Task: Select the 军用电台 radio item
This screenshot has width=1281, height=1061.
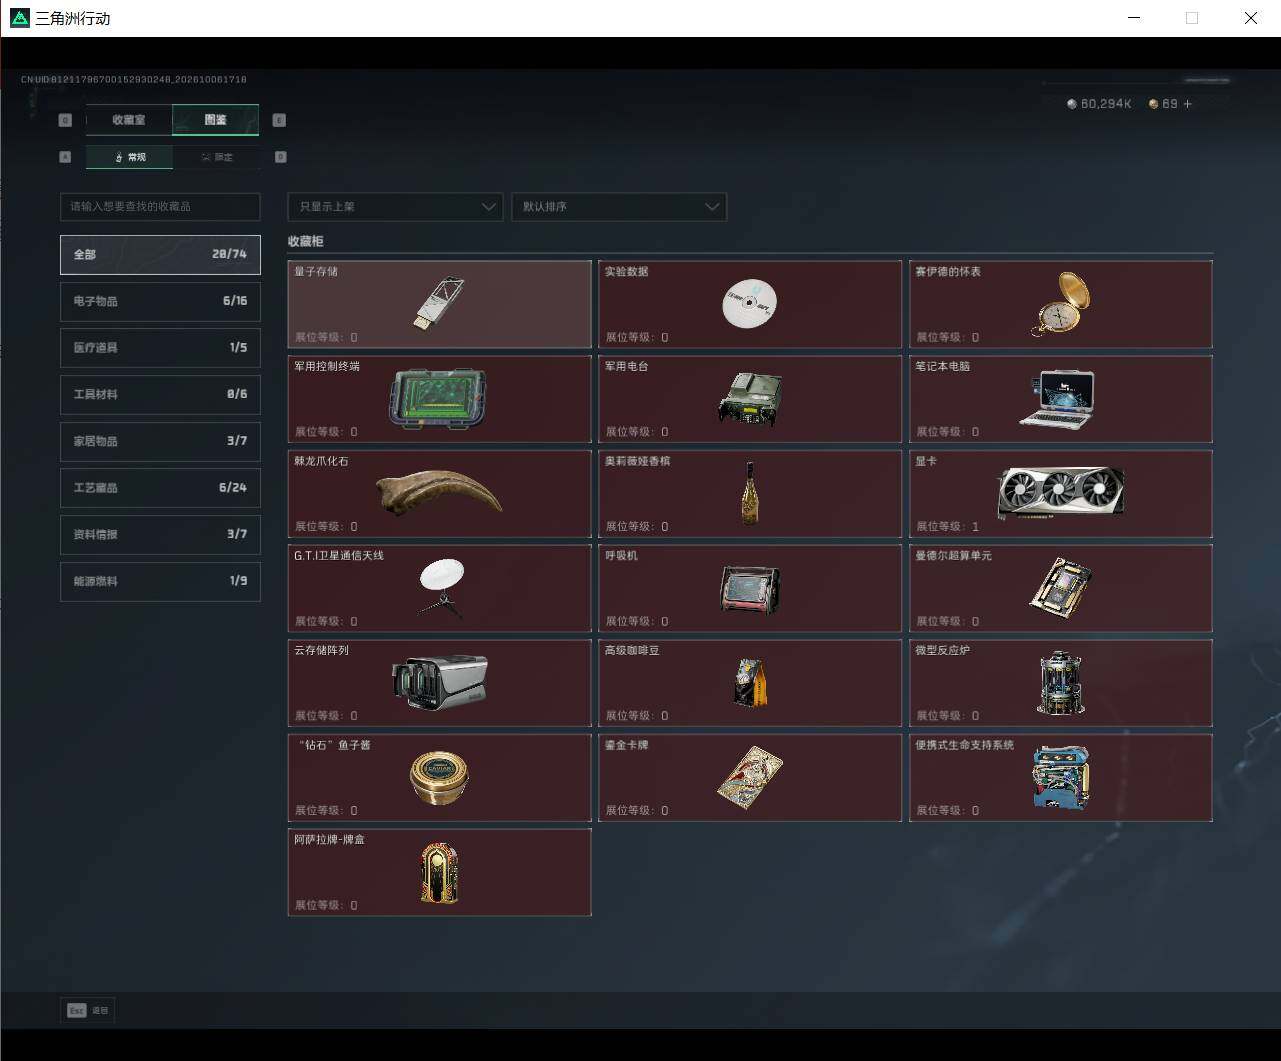Action: (x=750, y=399)
